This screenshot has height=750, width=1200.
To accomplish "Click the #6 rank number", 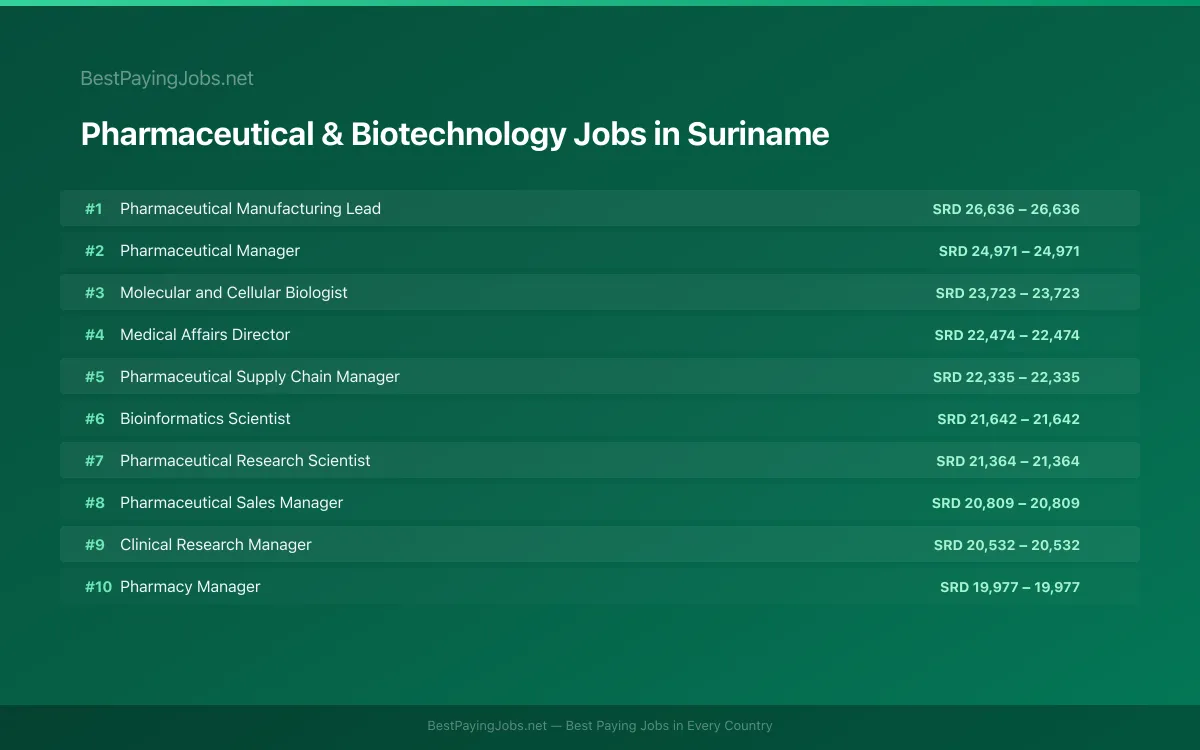I will [x=94, y=419].
